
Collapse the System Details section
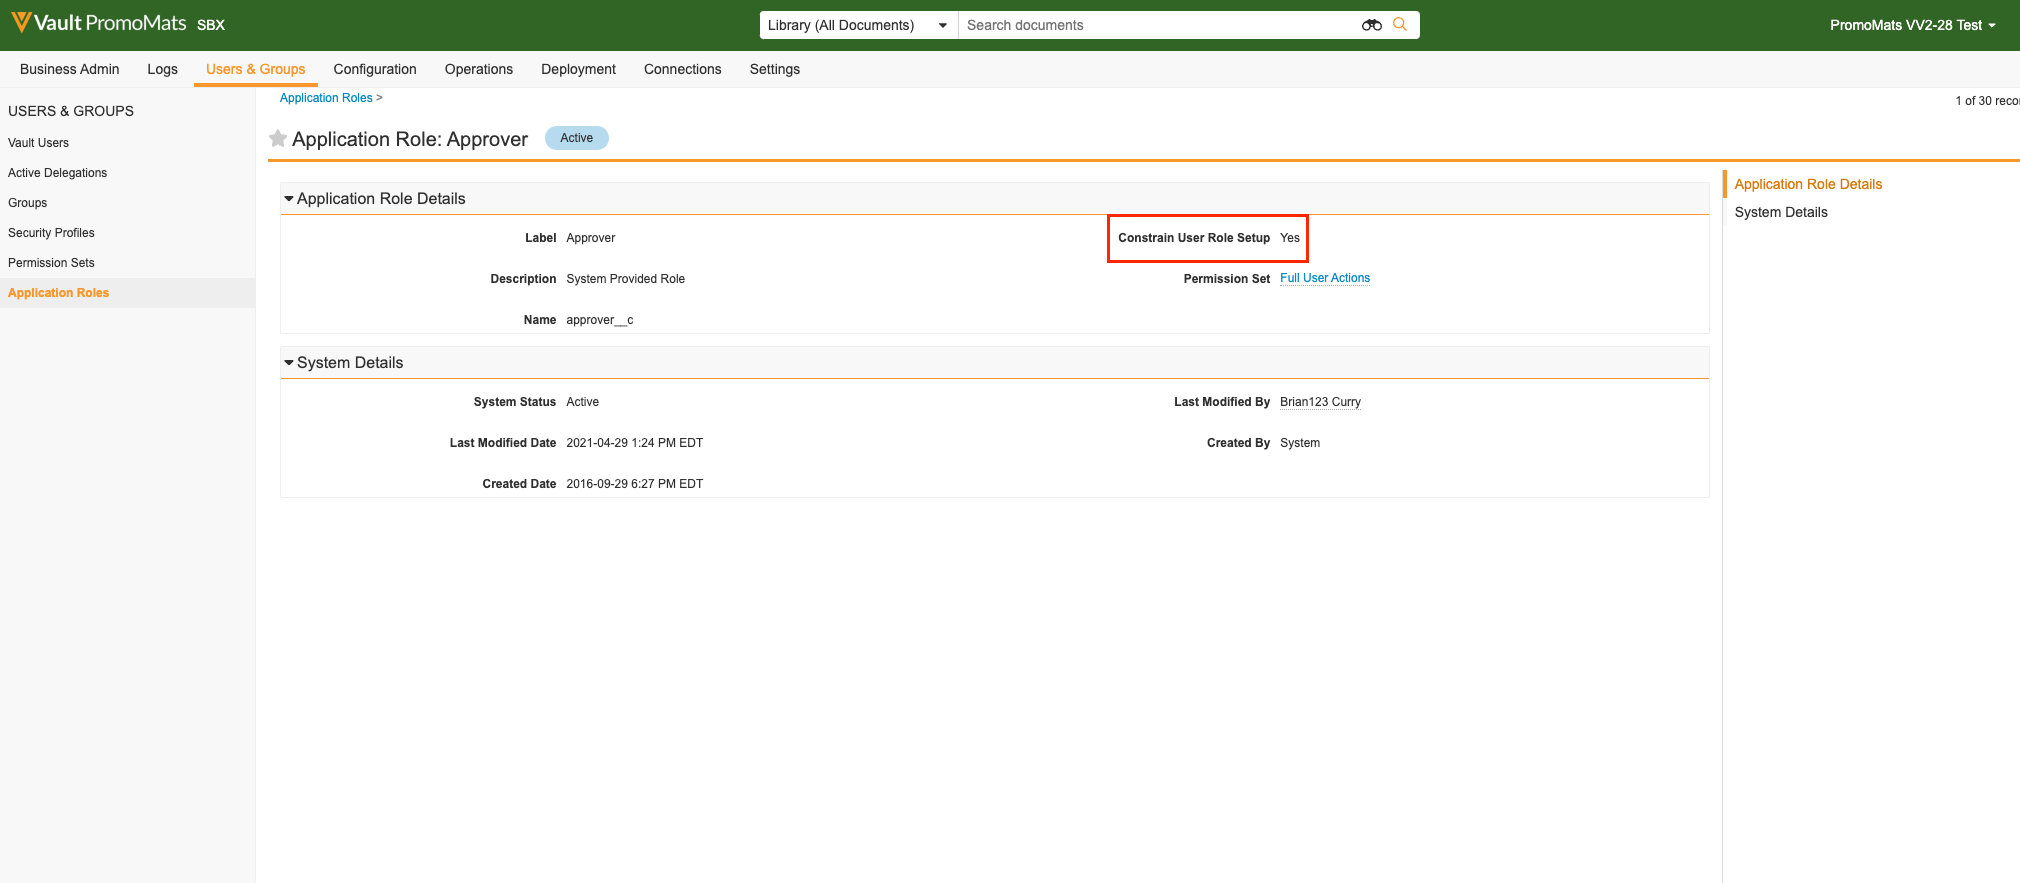(289, 363)
